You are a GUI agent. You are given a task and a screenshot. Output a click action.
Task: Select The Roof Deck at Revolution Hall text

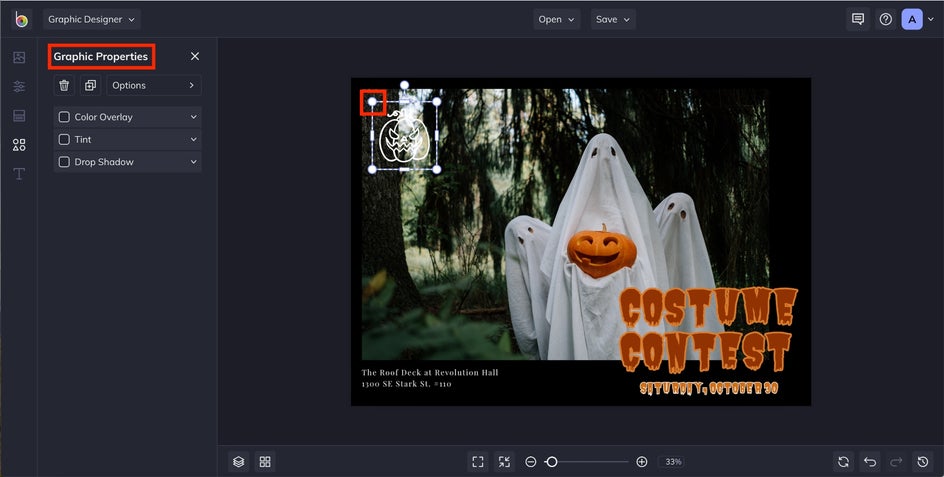[x=430, y=372]
